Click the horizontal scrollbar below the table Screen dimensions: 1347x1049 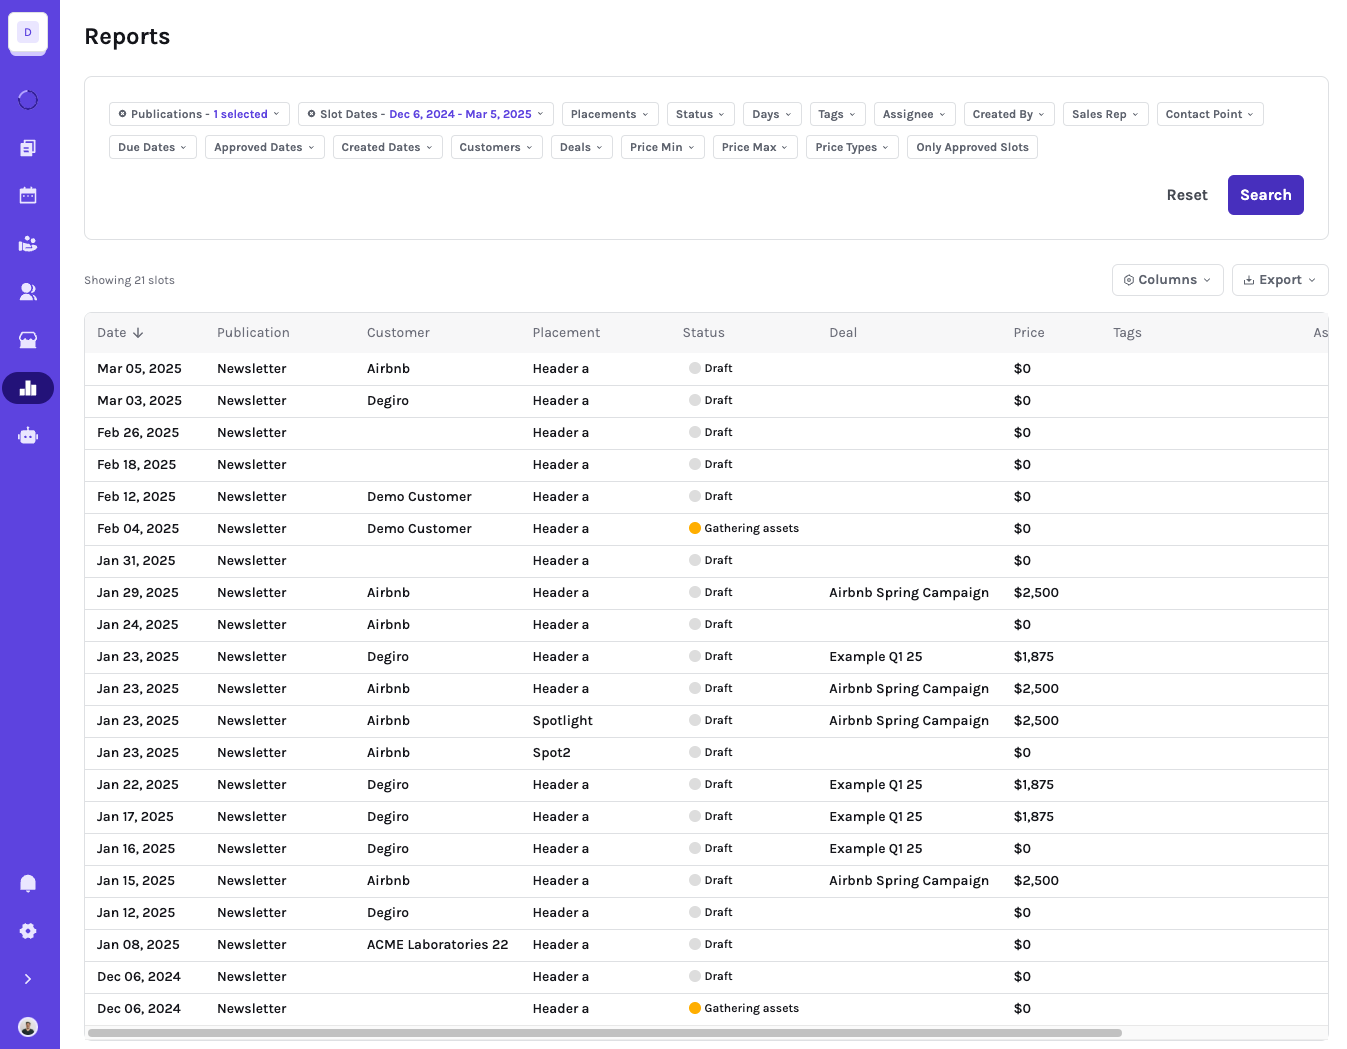(605, 1033)
